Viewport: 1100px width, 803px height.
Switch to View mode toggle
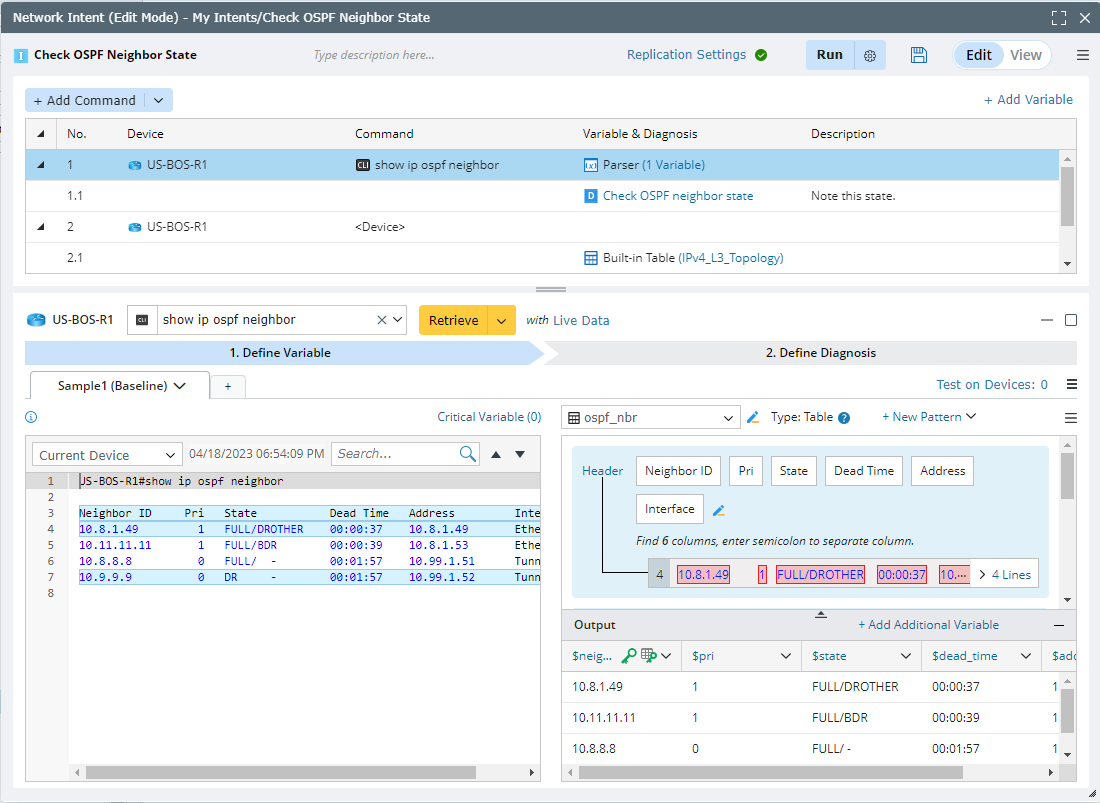[1025, 55]
